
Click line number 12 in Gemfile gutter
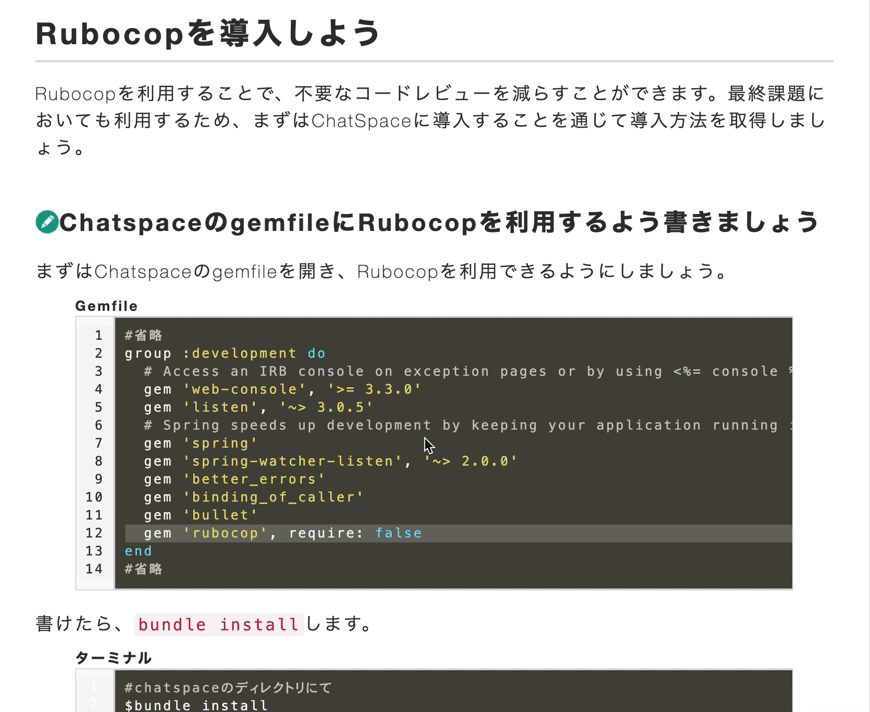(94, 533)
